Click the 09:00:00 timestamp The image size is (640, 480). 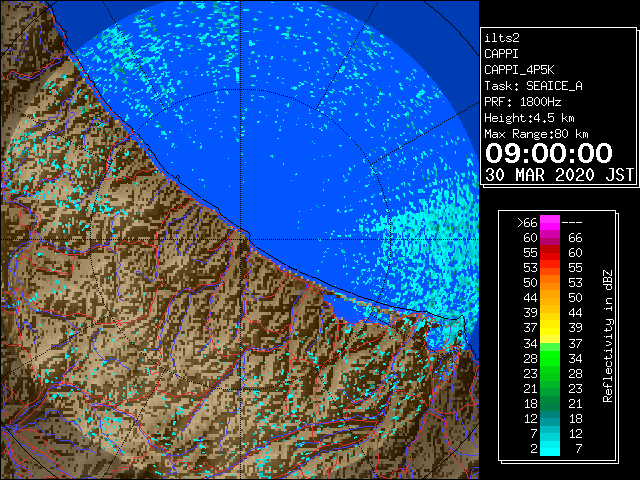549,153
